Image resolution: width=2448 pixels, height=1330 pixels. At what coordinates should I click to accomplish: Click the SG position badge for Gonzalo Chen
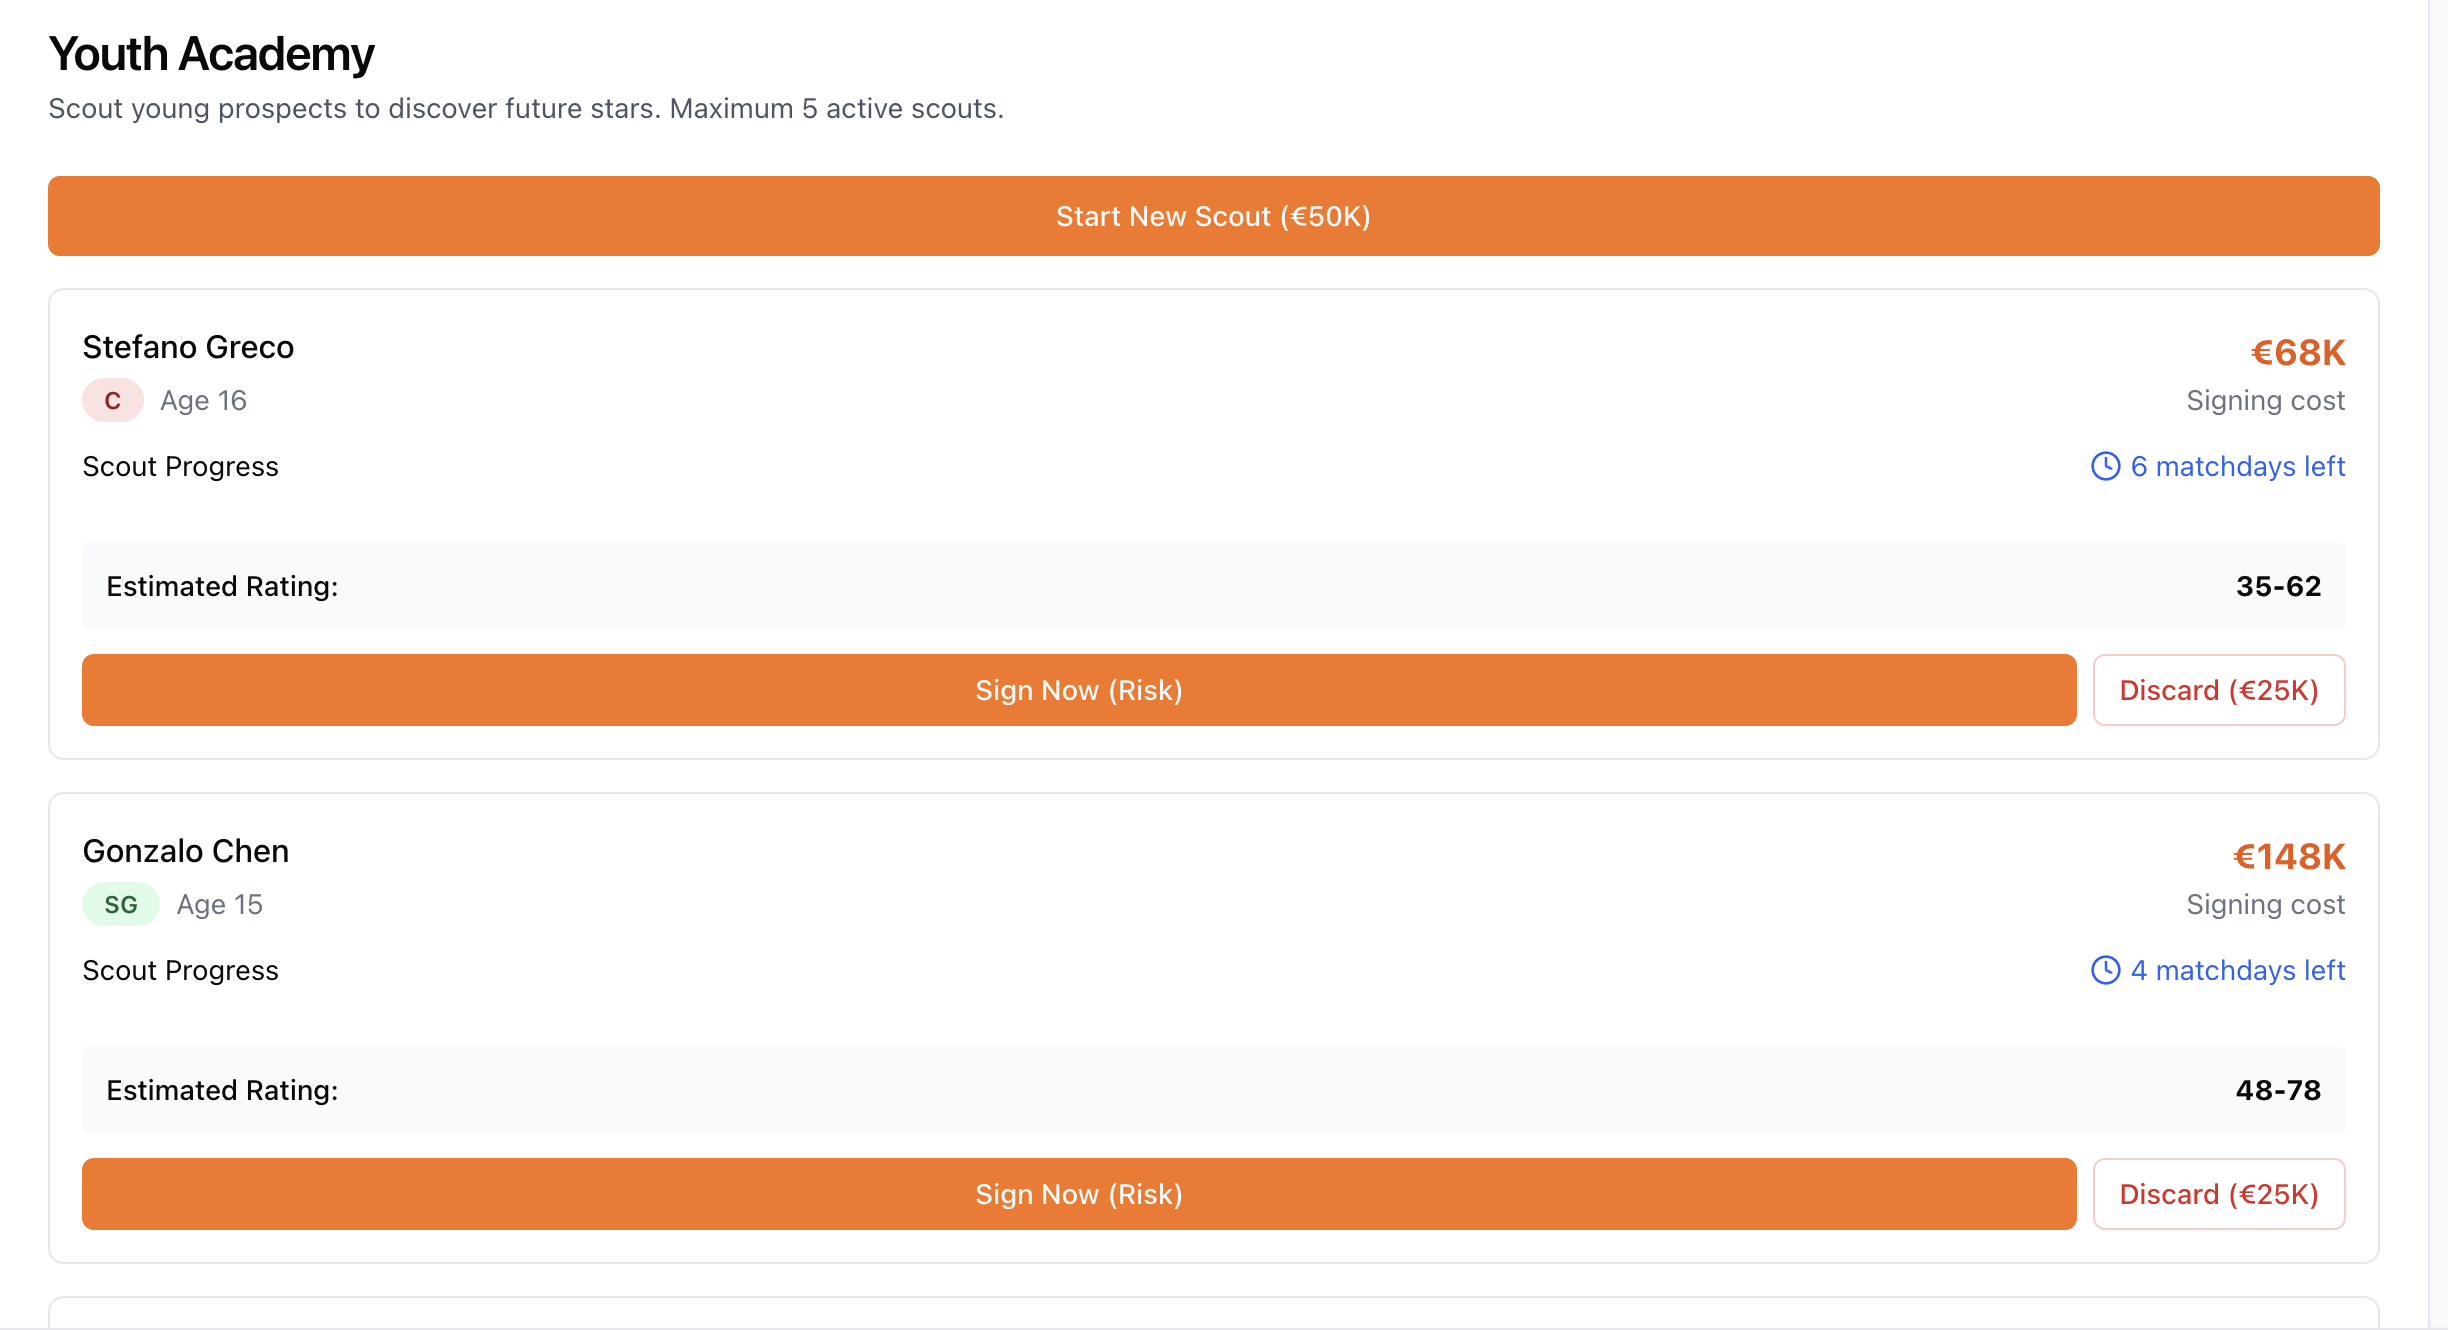(x=120, y=905)
